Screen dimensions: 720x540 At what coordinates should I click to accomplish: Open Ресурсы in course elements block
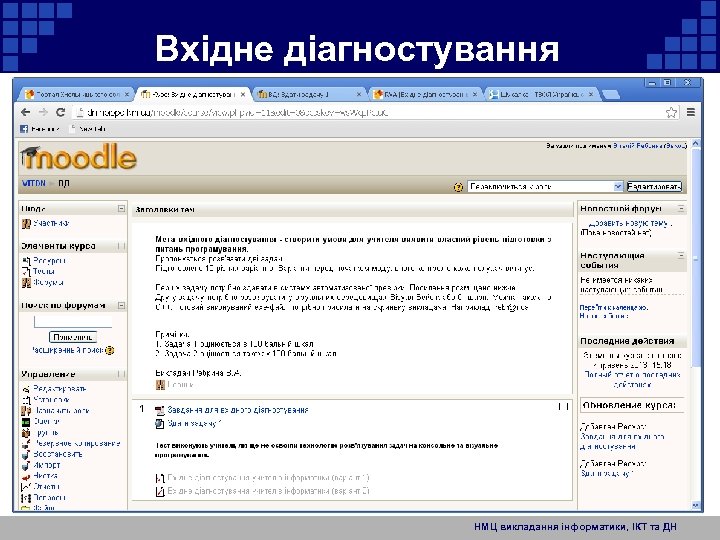coord(49,260)
